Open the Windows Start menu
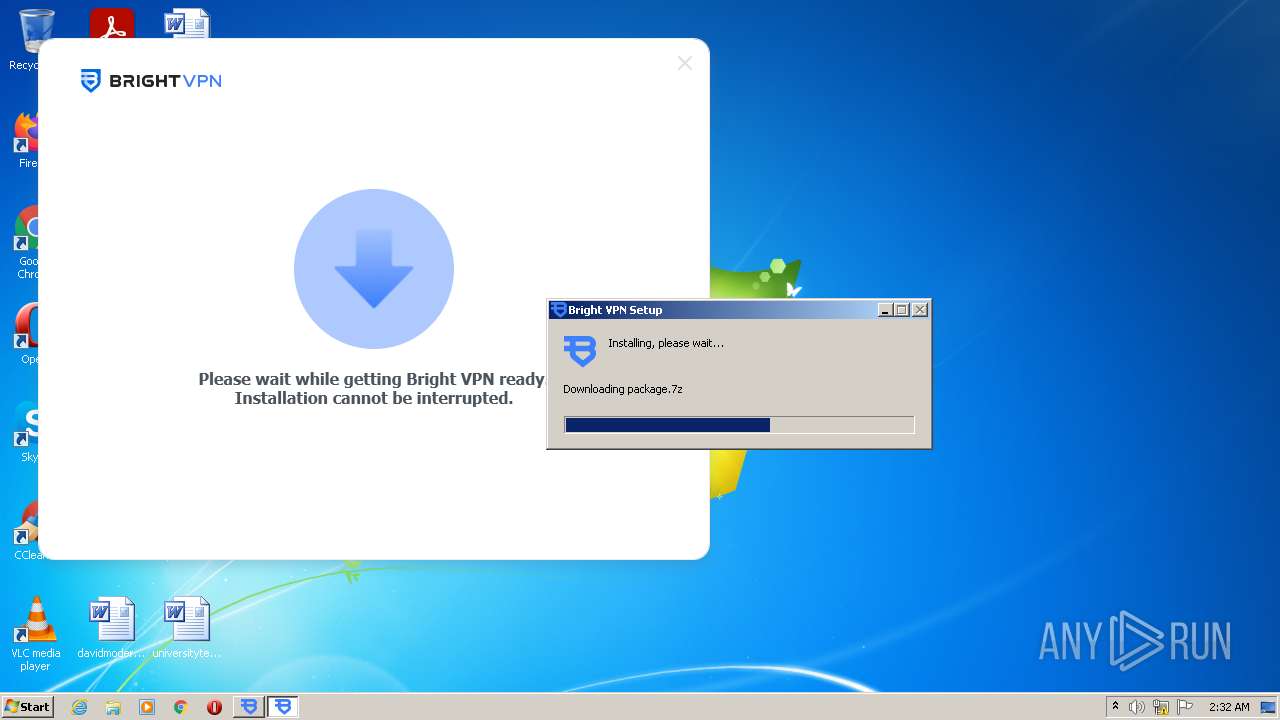The width and height of the screenshot is (1280, 720). [x=27, y=707]
